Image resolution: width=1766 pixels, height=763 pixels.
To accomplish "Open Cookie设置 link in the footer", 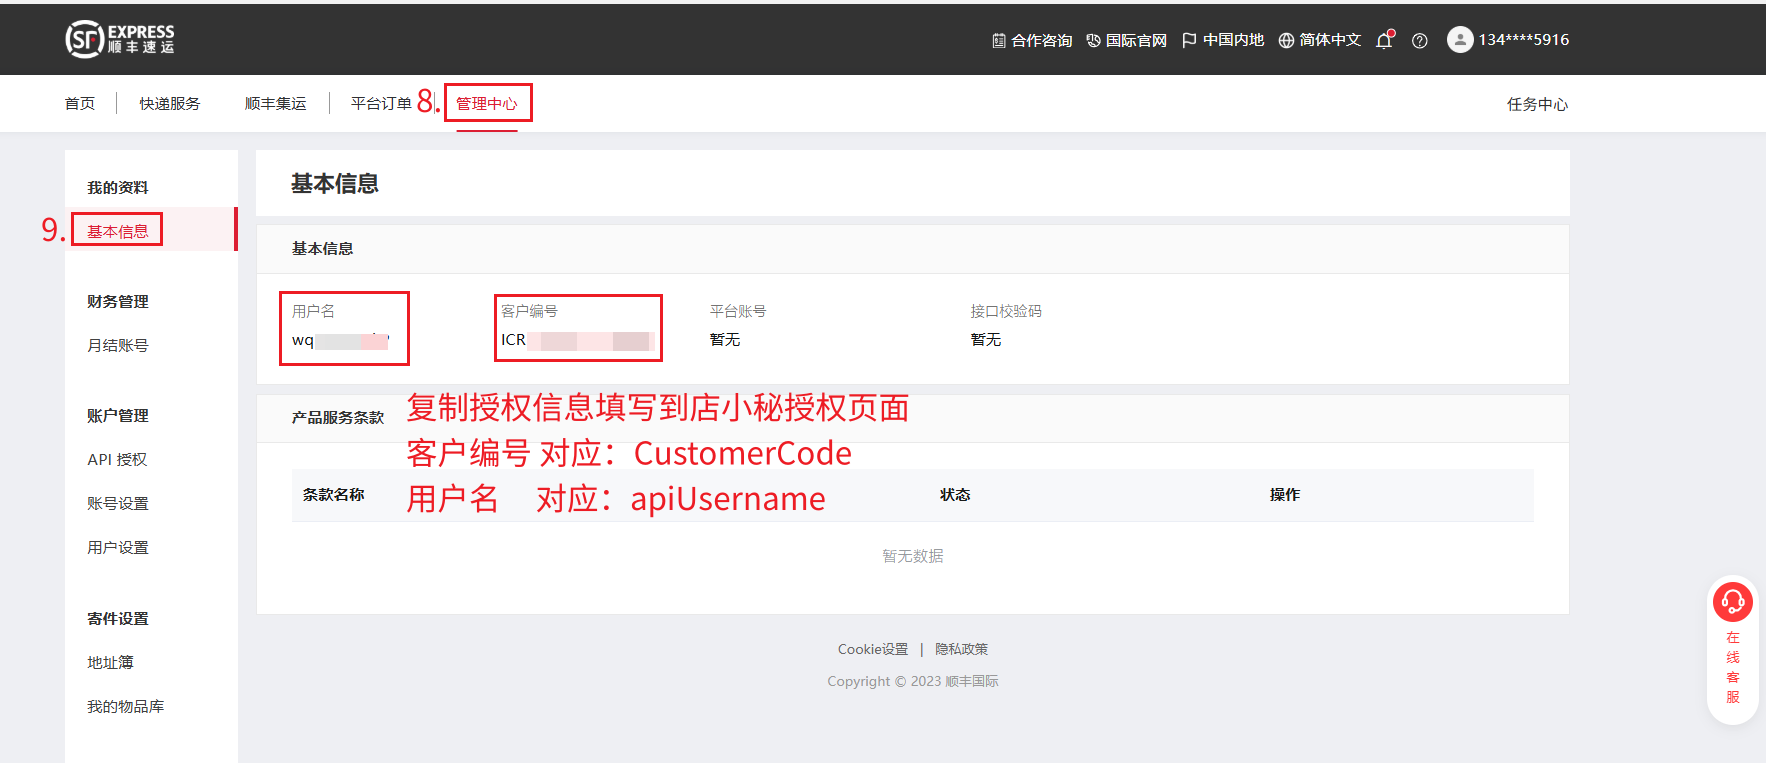I will pyautogui.click(x=873, y=649).
